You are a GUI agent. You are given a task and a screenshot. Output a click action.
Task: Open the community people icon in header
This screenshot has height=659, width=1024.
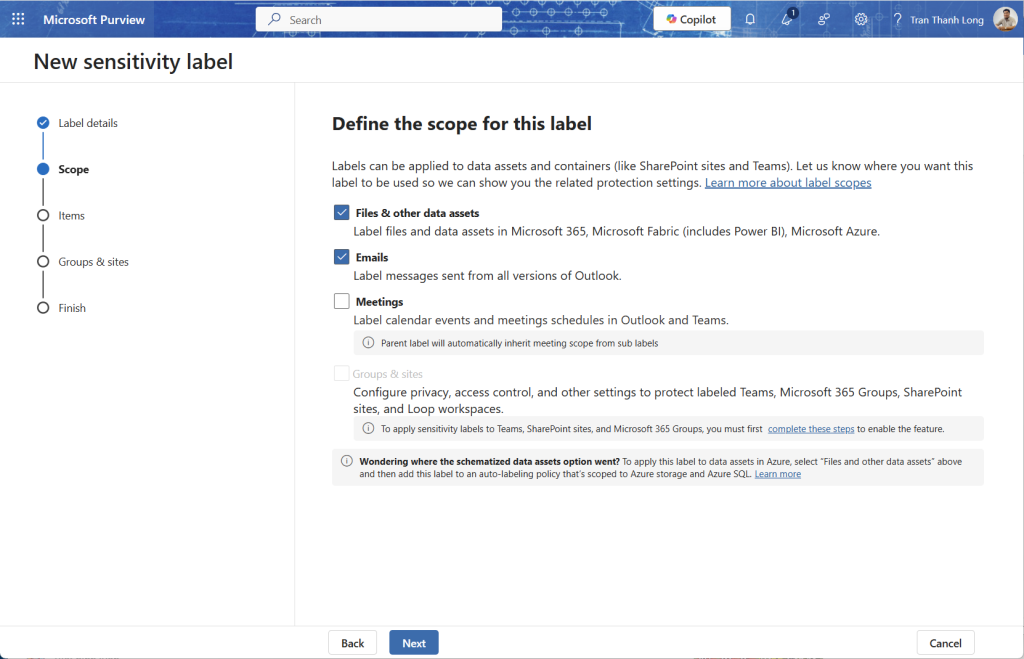(824, 19)
